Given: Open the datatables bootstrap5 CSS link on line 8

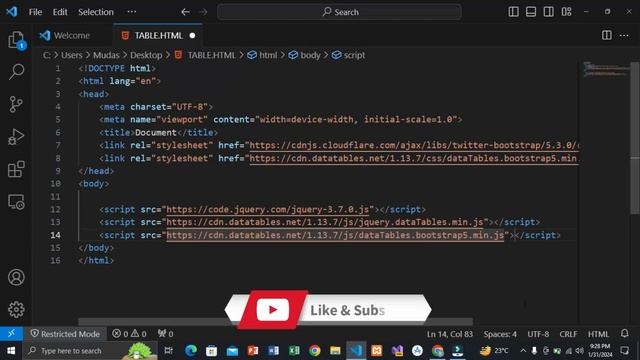Looking at the screenshot, I should (x=414, y=158).
